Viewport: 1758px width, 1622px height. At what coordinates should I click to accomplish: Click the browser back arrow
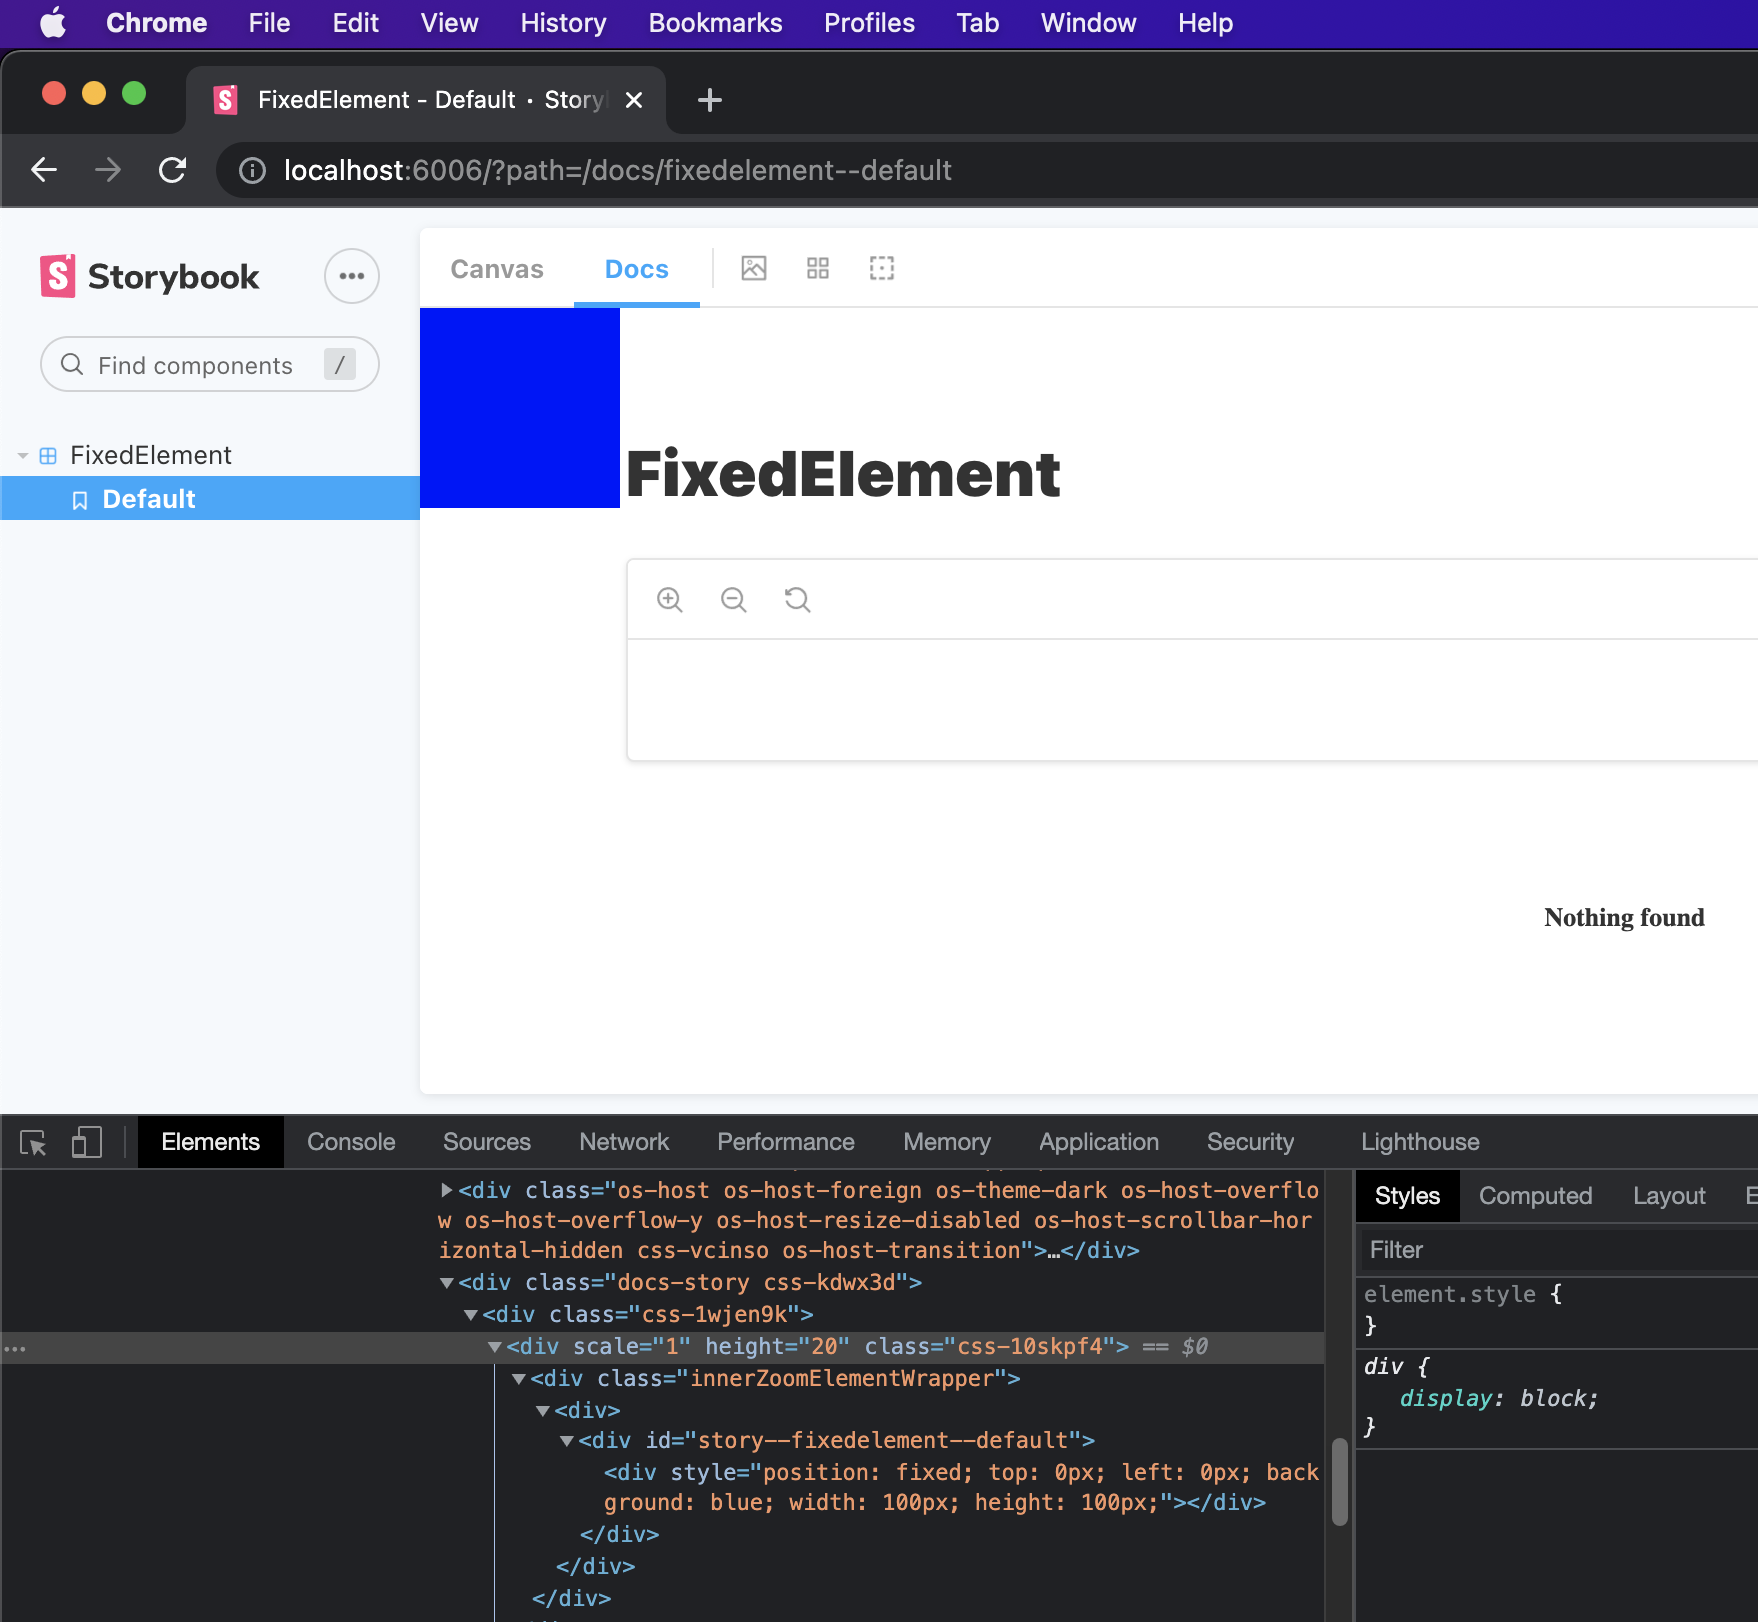(x=44, y=170)
